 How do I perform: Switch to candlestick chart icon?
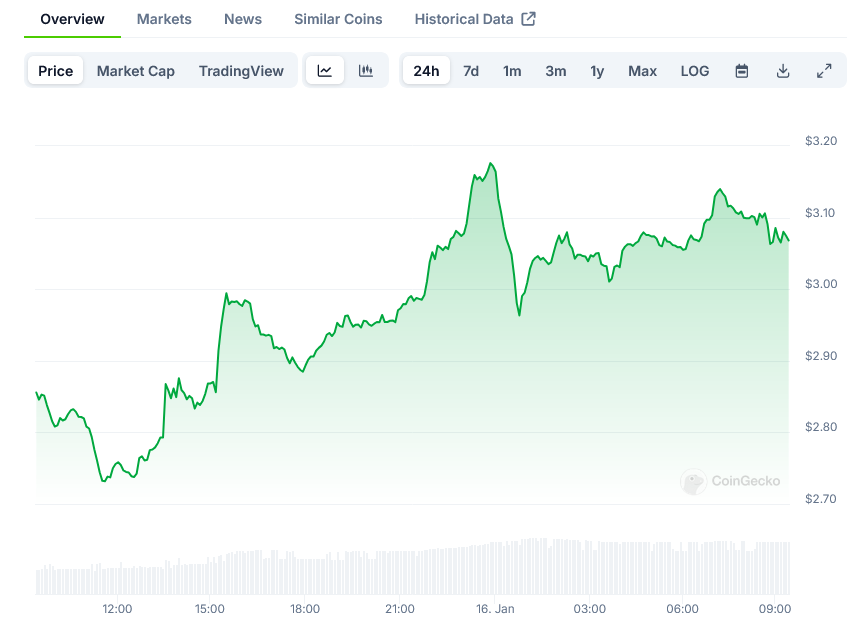coord(366,71)
